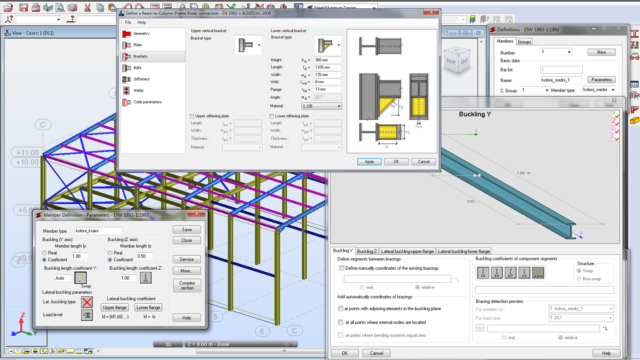
Task: Select Plate item in connection dialog list
Action: click(153, 45)
